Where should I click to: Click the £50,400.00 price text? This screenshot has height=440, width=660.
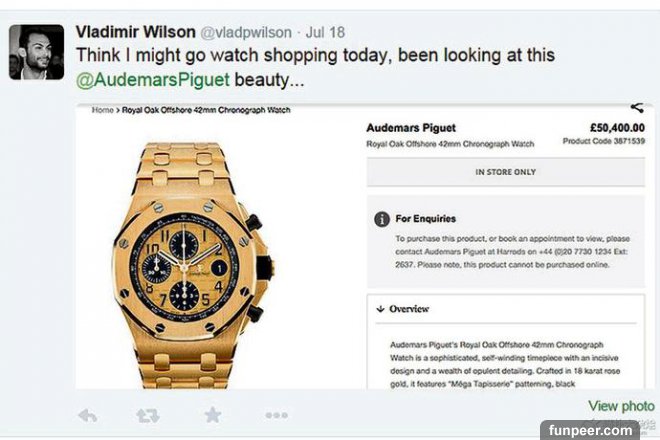point(617,128)
